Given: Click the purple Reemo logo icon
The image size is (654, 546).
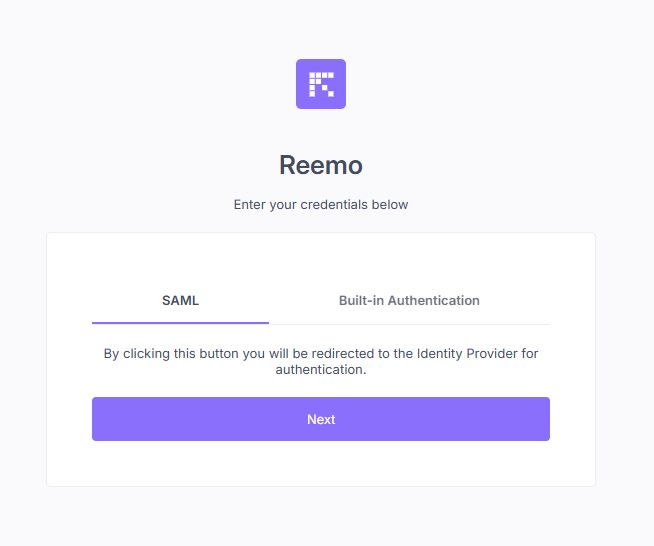Looking at the screenshot, I should [x=321, y=84].
